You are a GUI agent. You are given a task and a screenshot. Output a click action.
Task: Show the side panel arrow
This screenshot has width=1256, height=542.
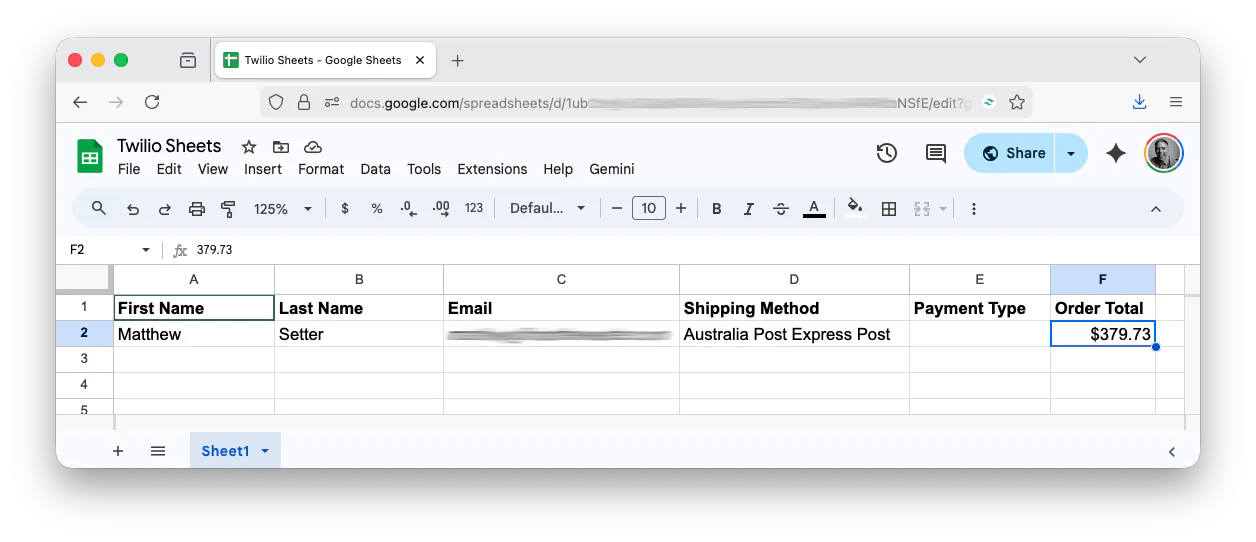(1172, 452)
